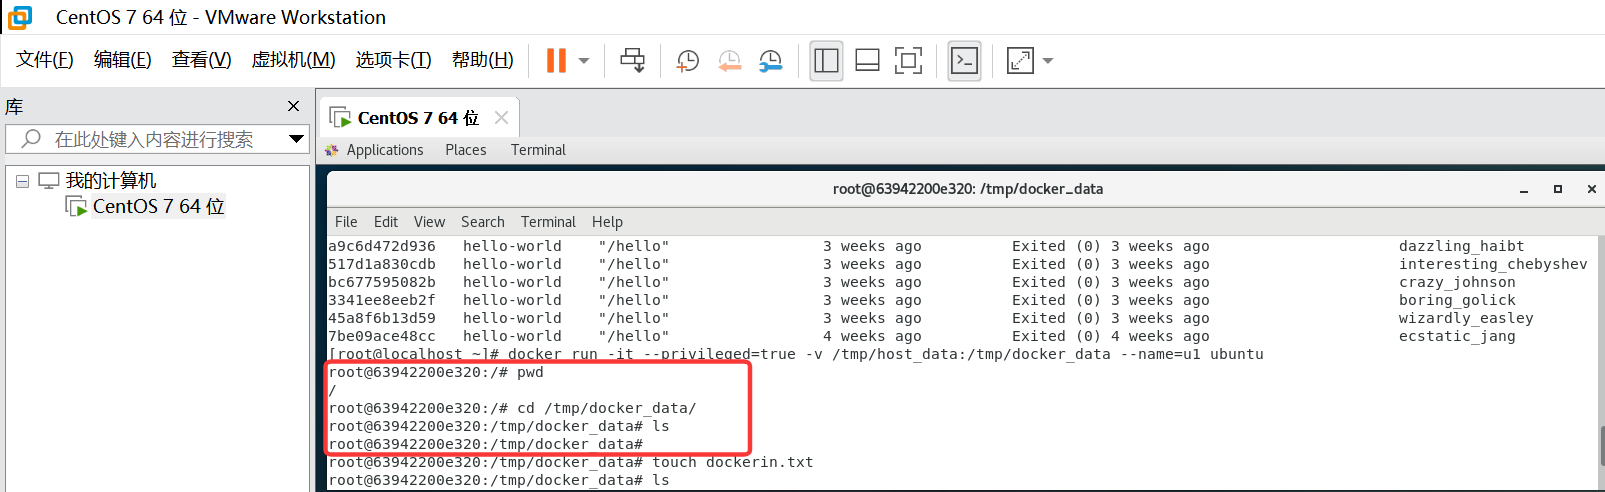The image size is (1605, 492).
Task: Open the GNOME Applications menu
Action: (385, 150)
